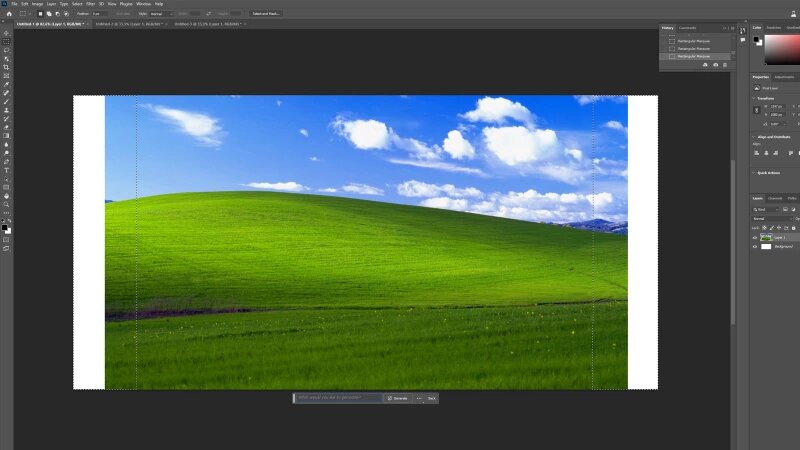
Task: Choose Intersect with selection mode icon
Action: point(66,14)
